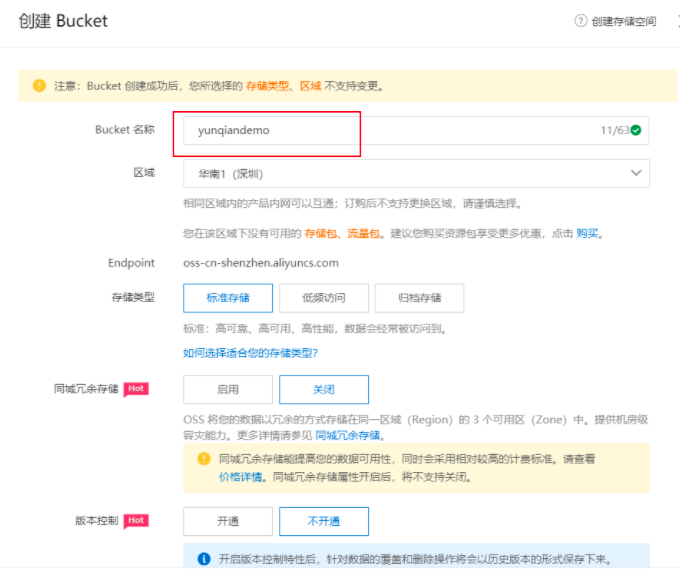
Task: Choose 不开通 for 版本控制
Action: coord(324,521)
